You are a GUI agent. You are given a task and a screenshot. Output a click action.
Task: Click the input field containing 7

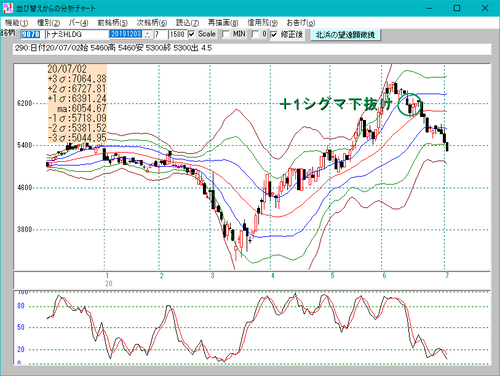pos(161,34)
